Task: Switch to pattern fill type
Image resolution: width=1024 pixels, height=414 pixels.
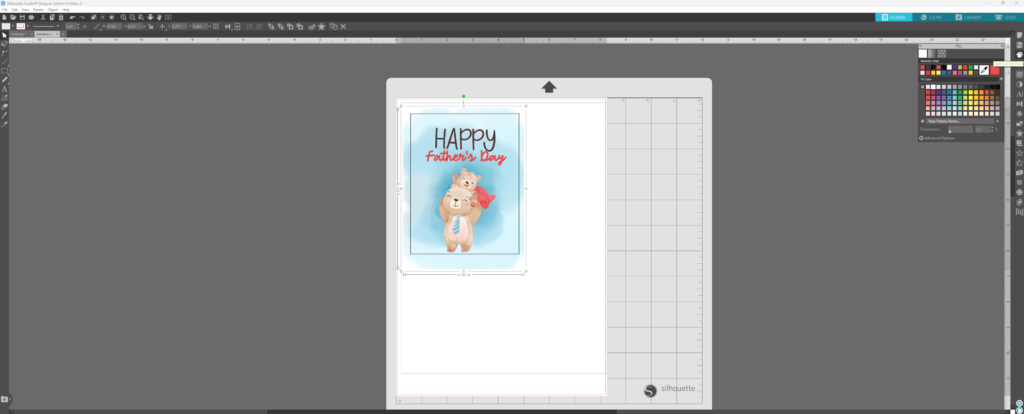Action: click(x=942, y=53)
